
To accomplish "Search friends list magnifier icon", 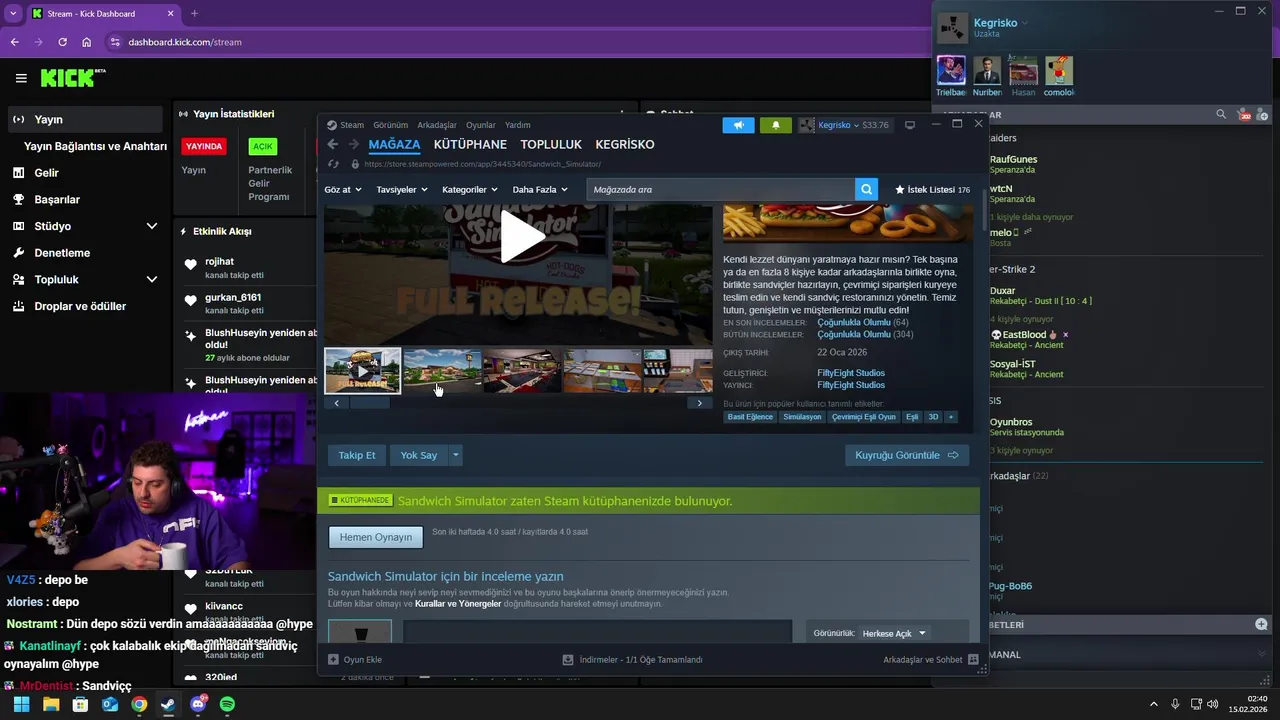I will coord(1221,115).
